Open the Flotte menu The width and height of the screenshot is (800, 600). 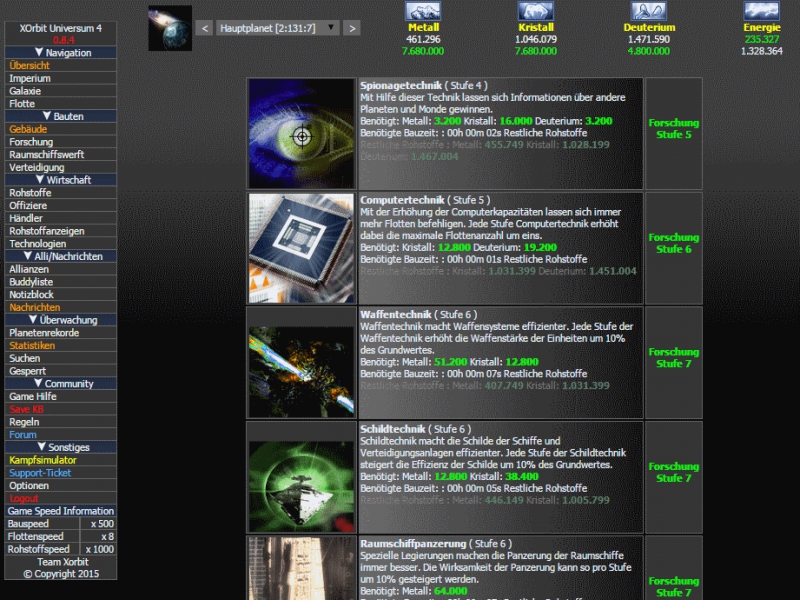click(22, 104)
